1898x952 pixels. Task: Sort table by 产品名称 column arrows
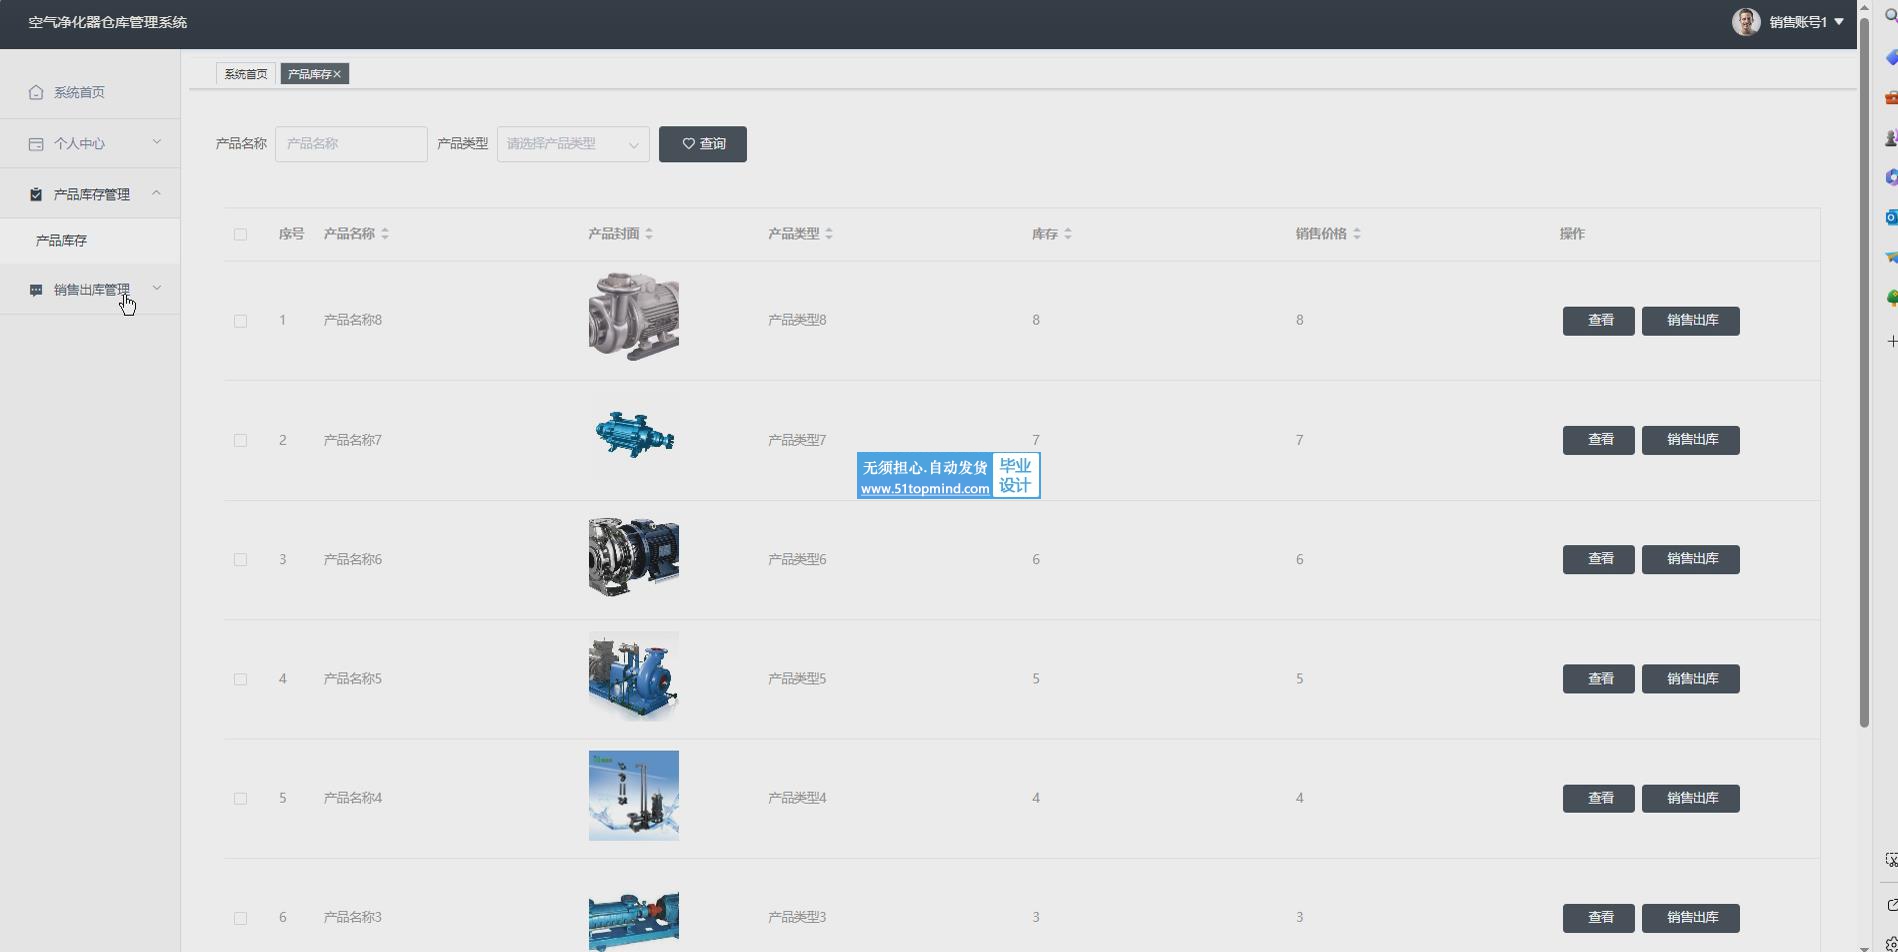[385, 234]
